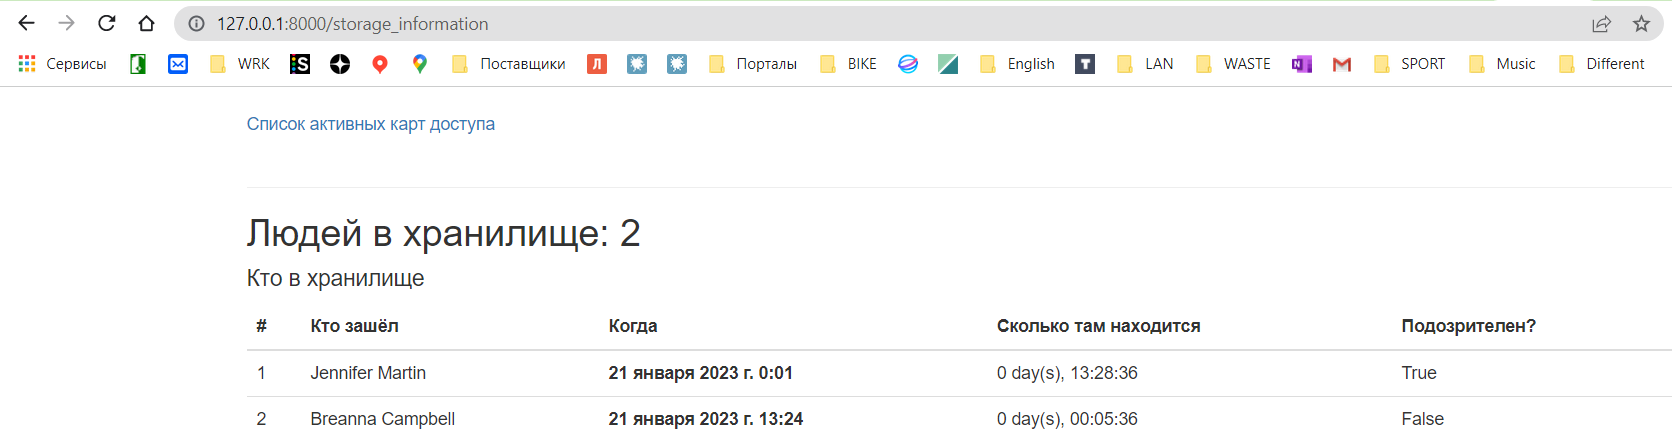The image size is (1672, 446).
Task: Select duration '0 day(s), 13:28:36'
Action: 1067,373
